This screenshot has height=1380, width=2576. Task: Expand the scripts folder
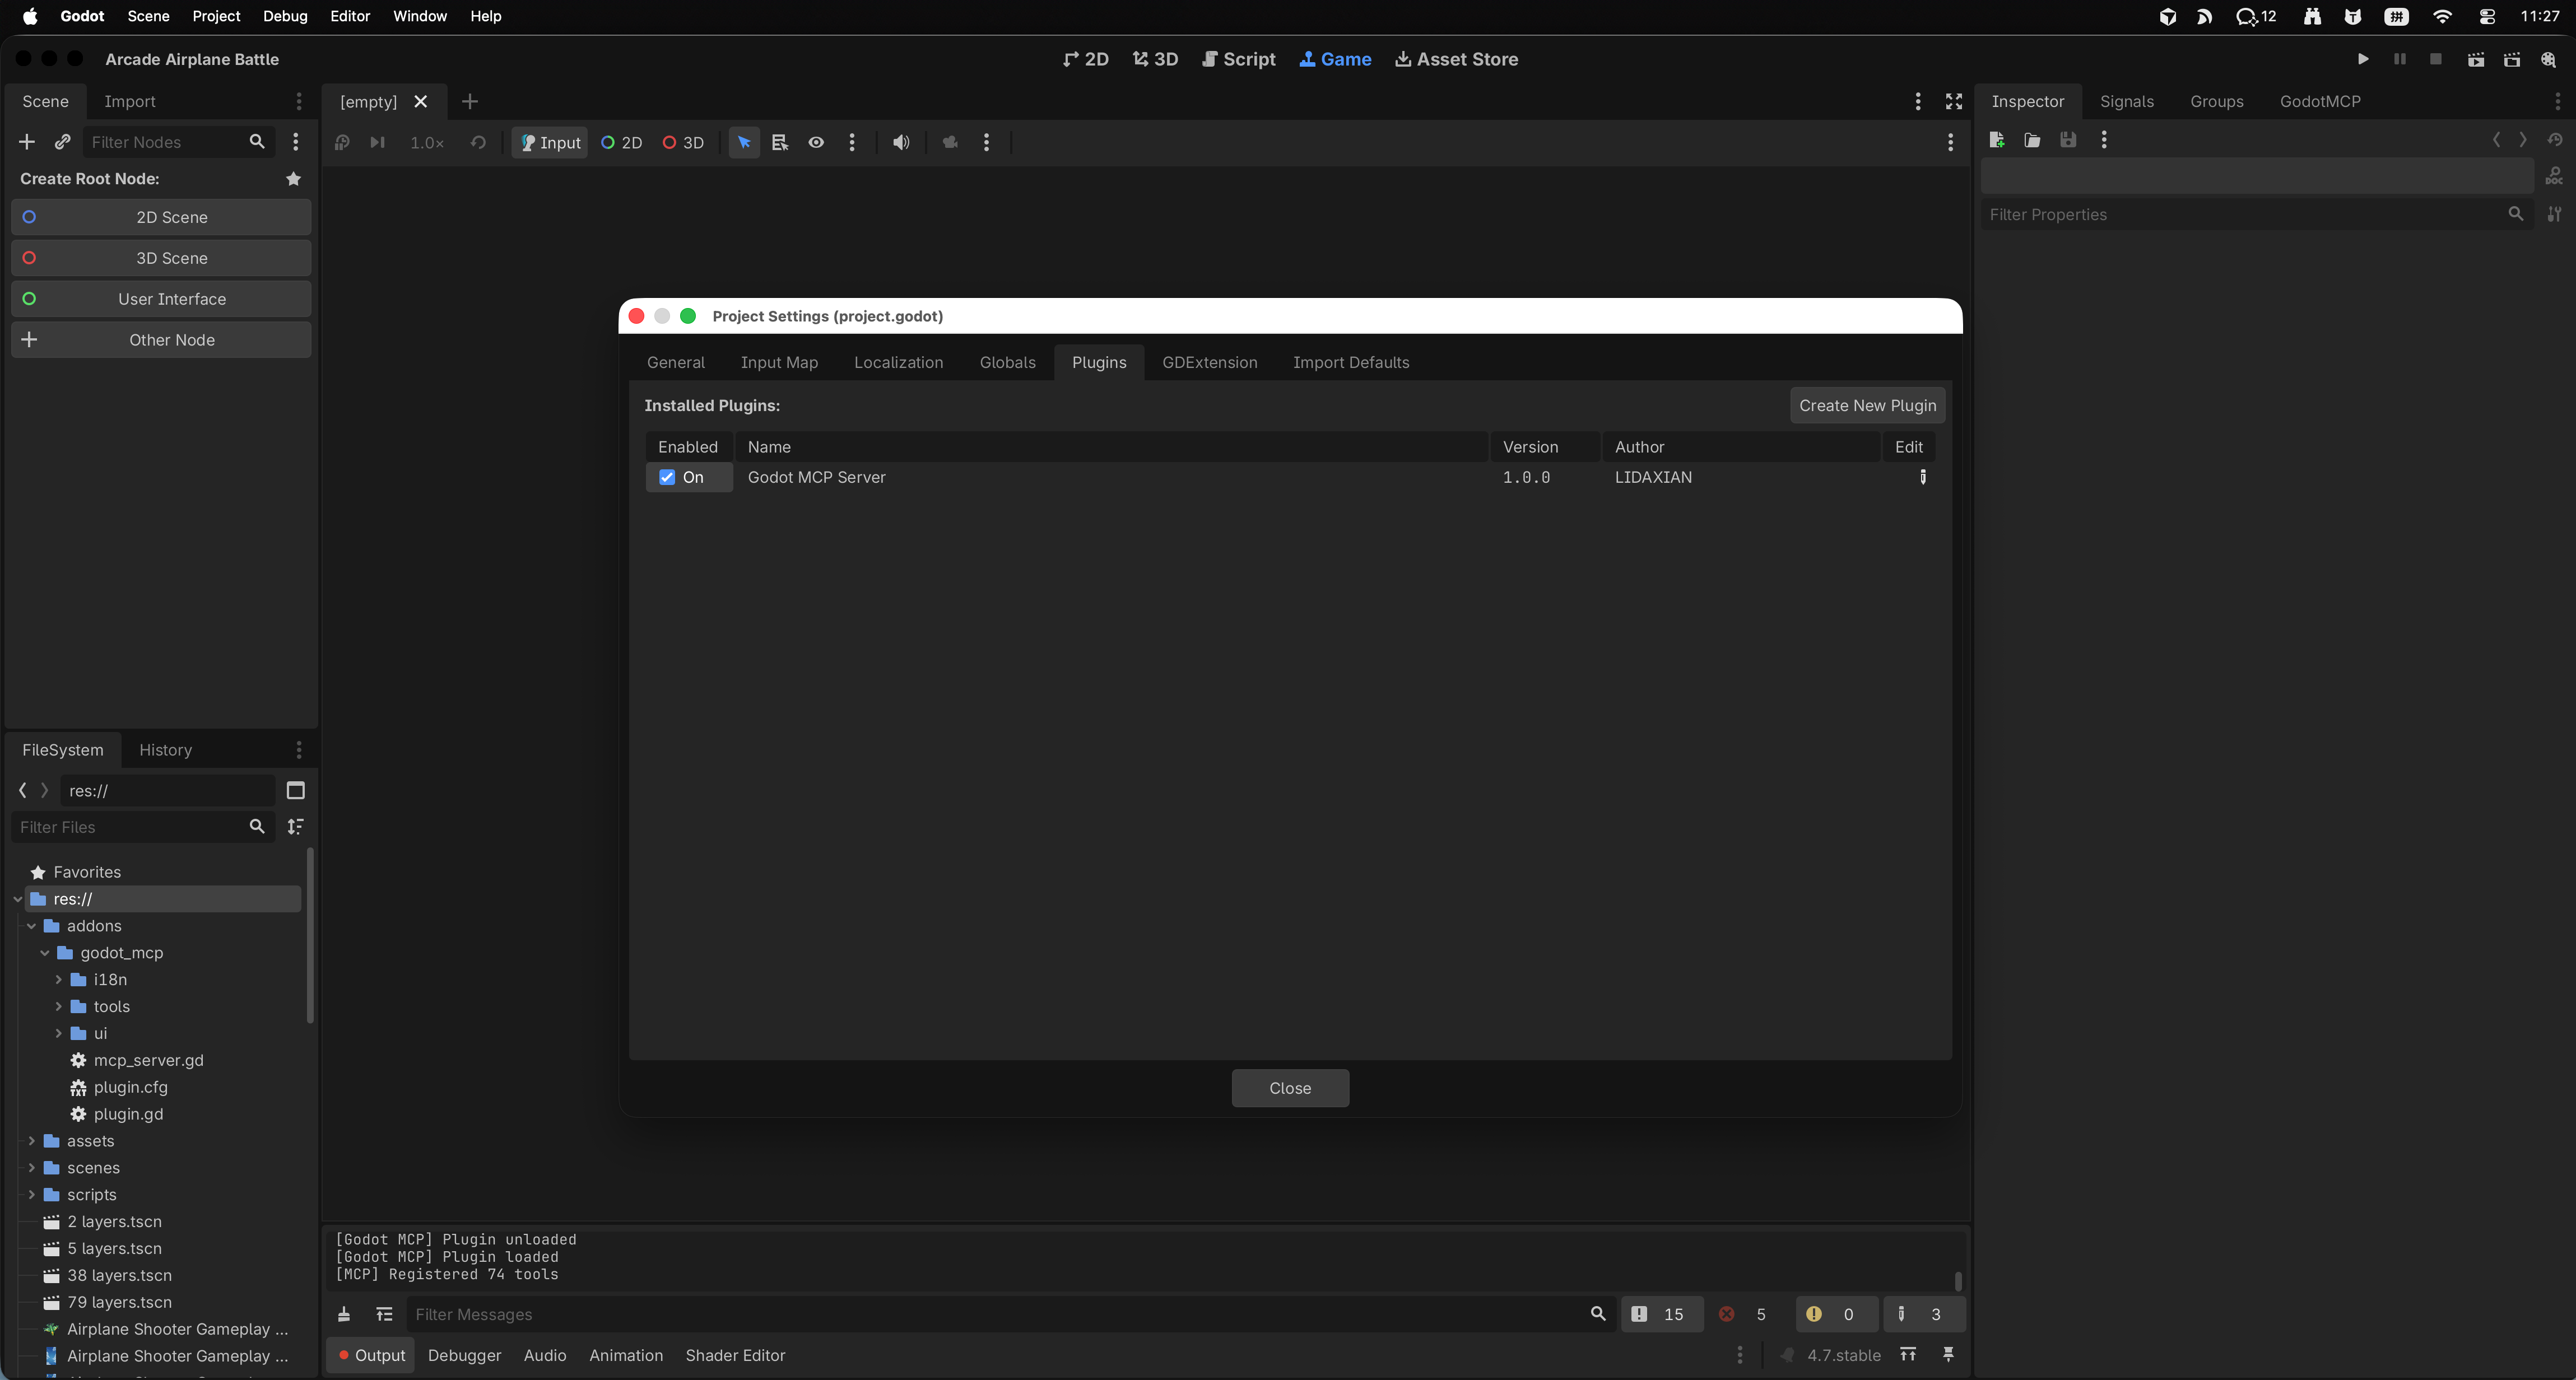point(31,1195)
